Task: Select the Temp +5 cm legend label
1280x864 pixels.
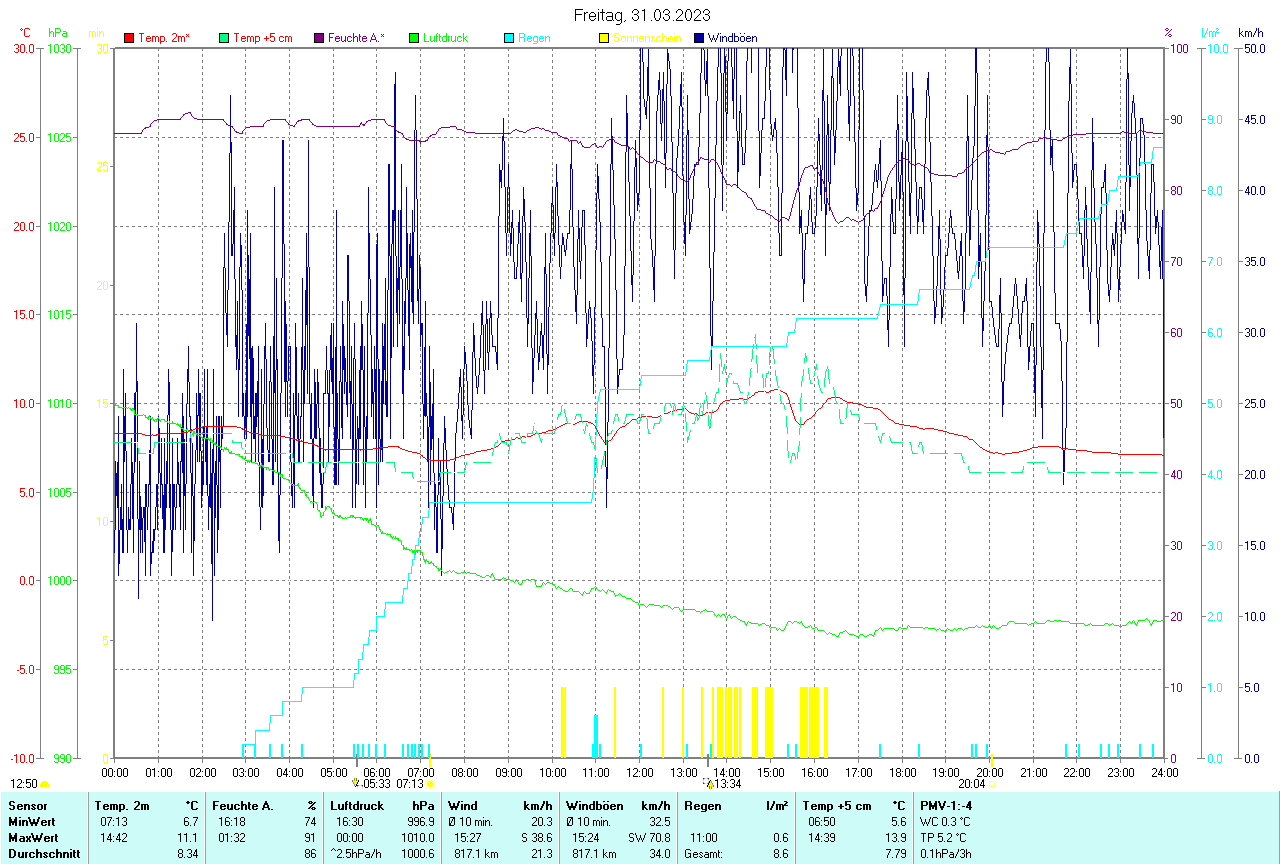Action: pyautogui.click(x=262, y=38)
